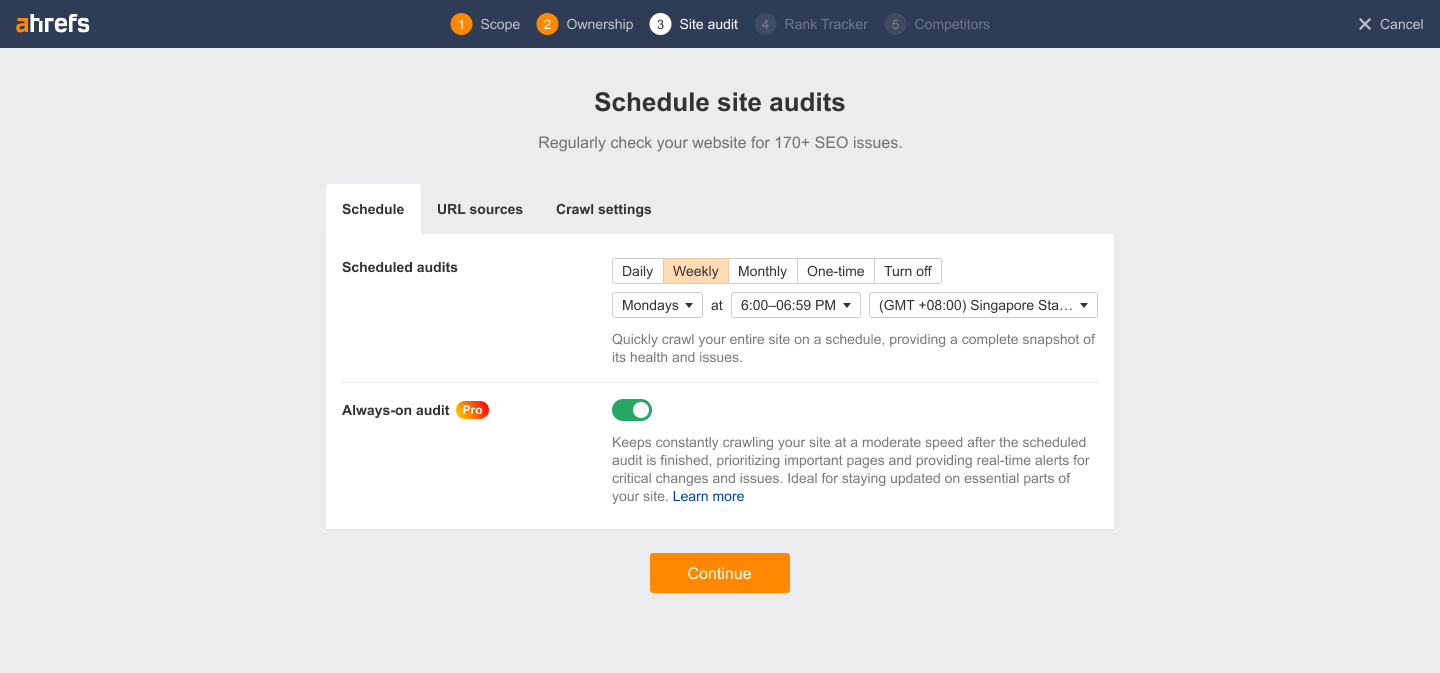
Task: Click the step 3 Site audit circle icon
Action: pyautogui.click(x=658, y=24)
